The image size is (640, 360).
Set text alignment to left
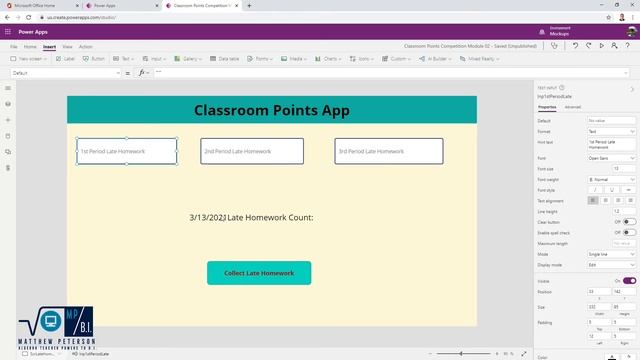click(593, 200)
